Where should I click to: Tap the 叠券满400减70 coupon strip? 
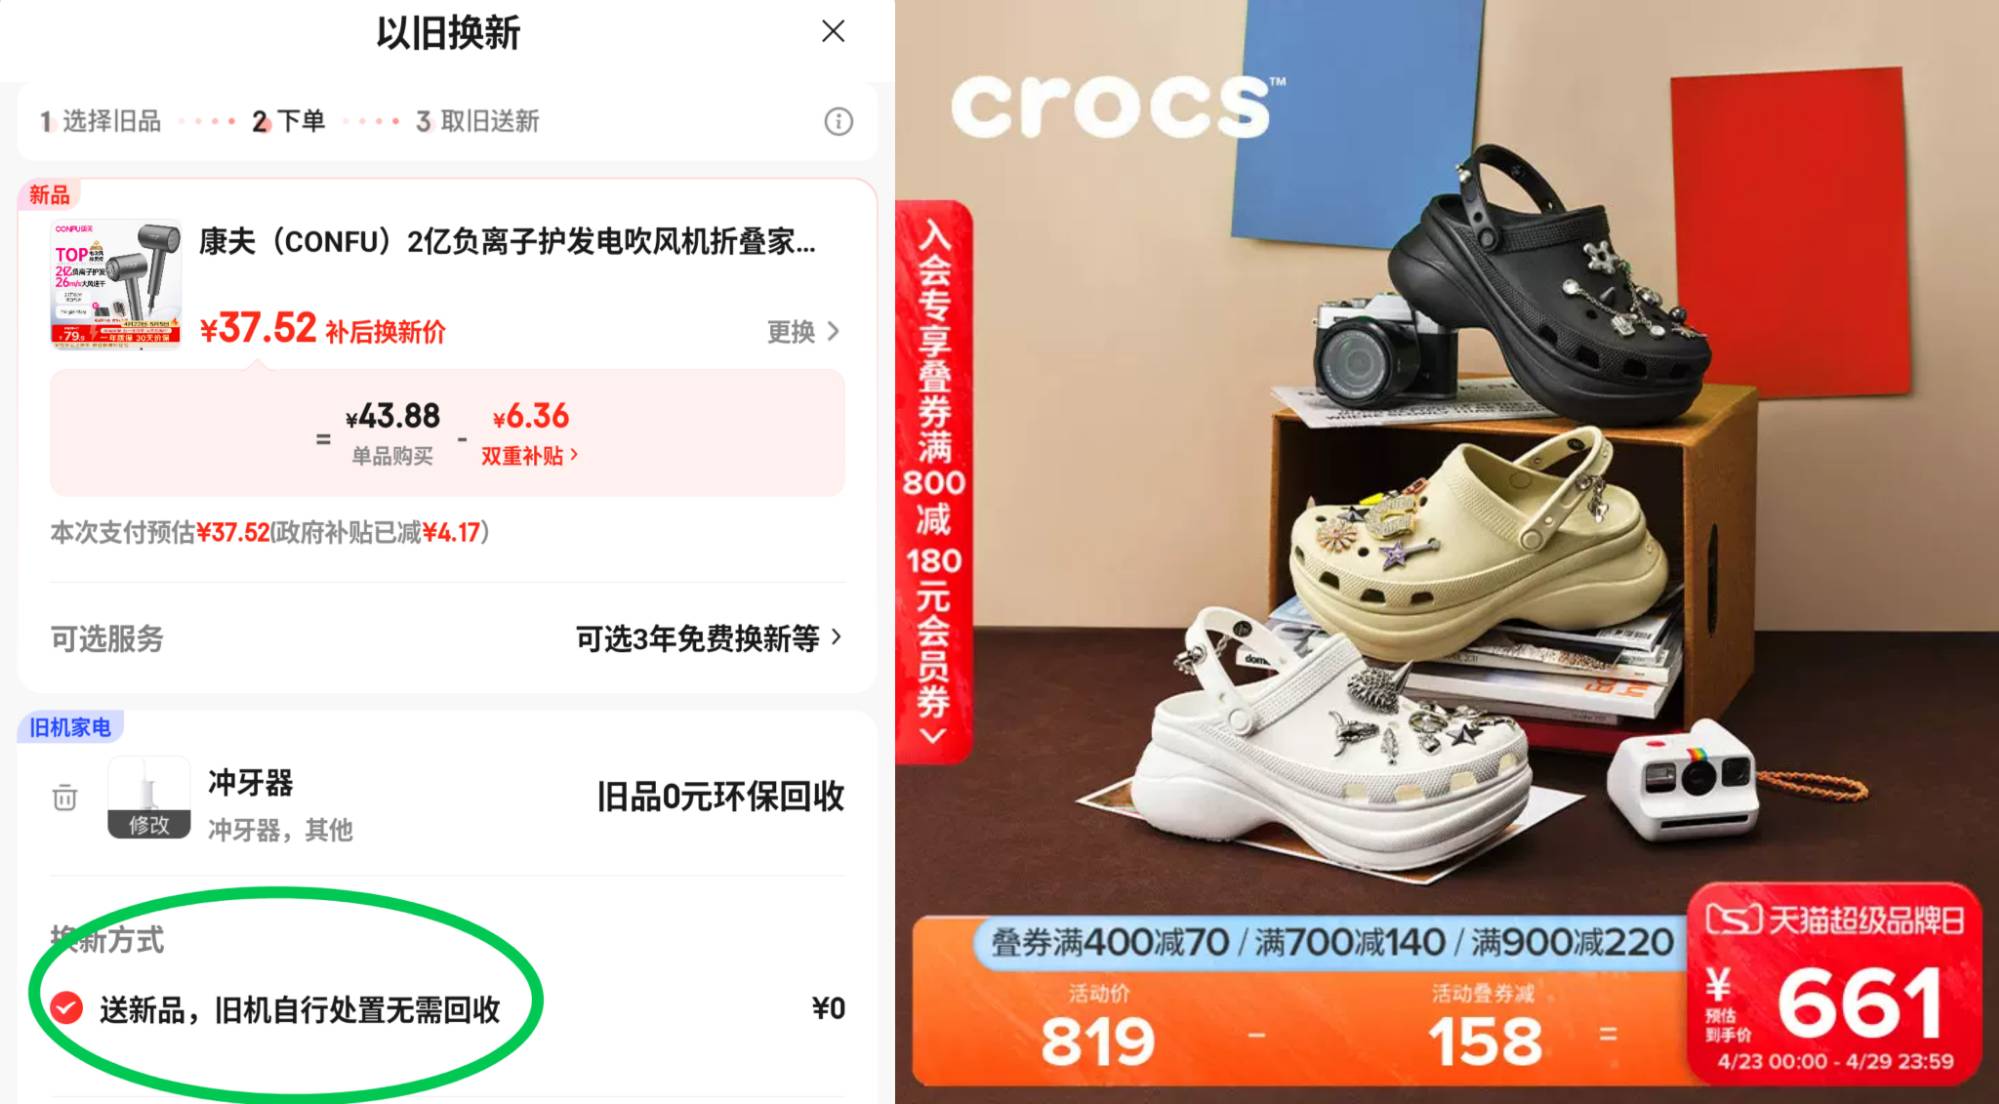[x=1330, y=942]
